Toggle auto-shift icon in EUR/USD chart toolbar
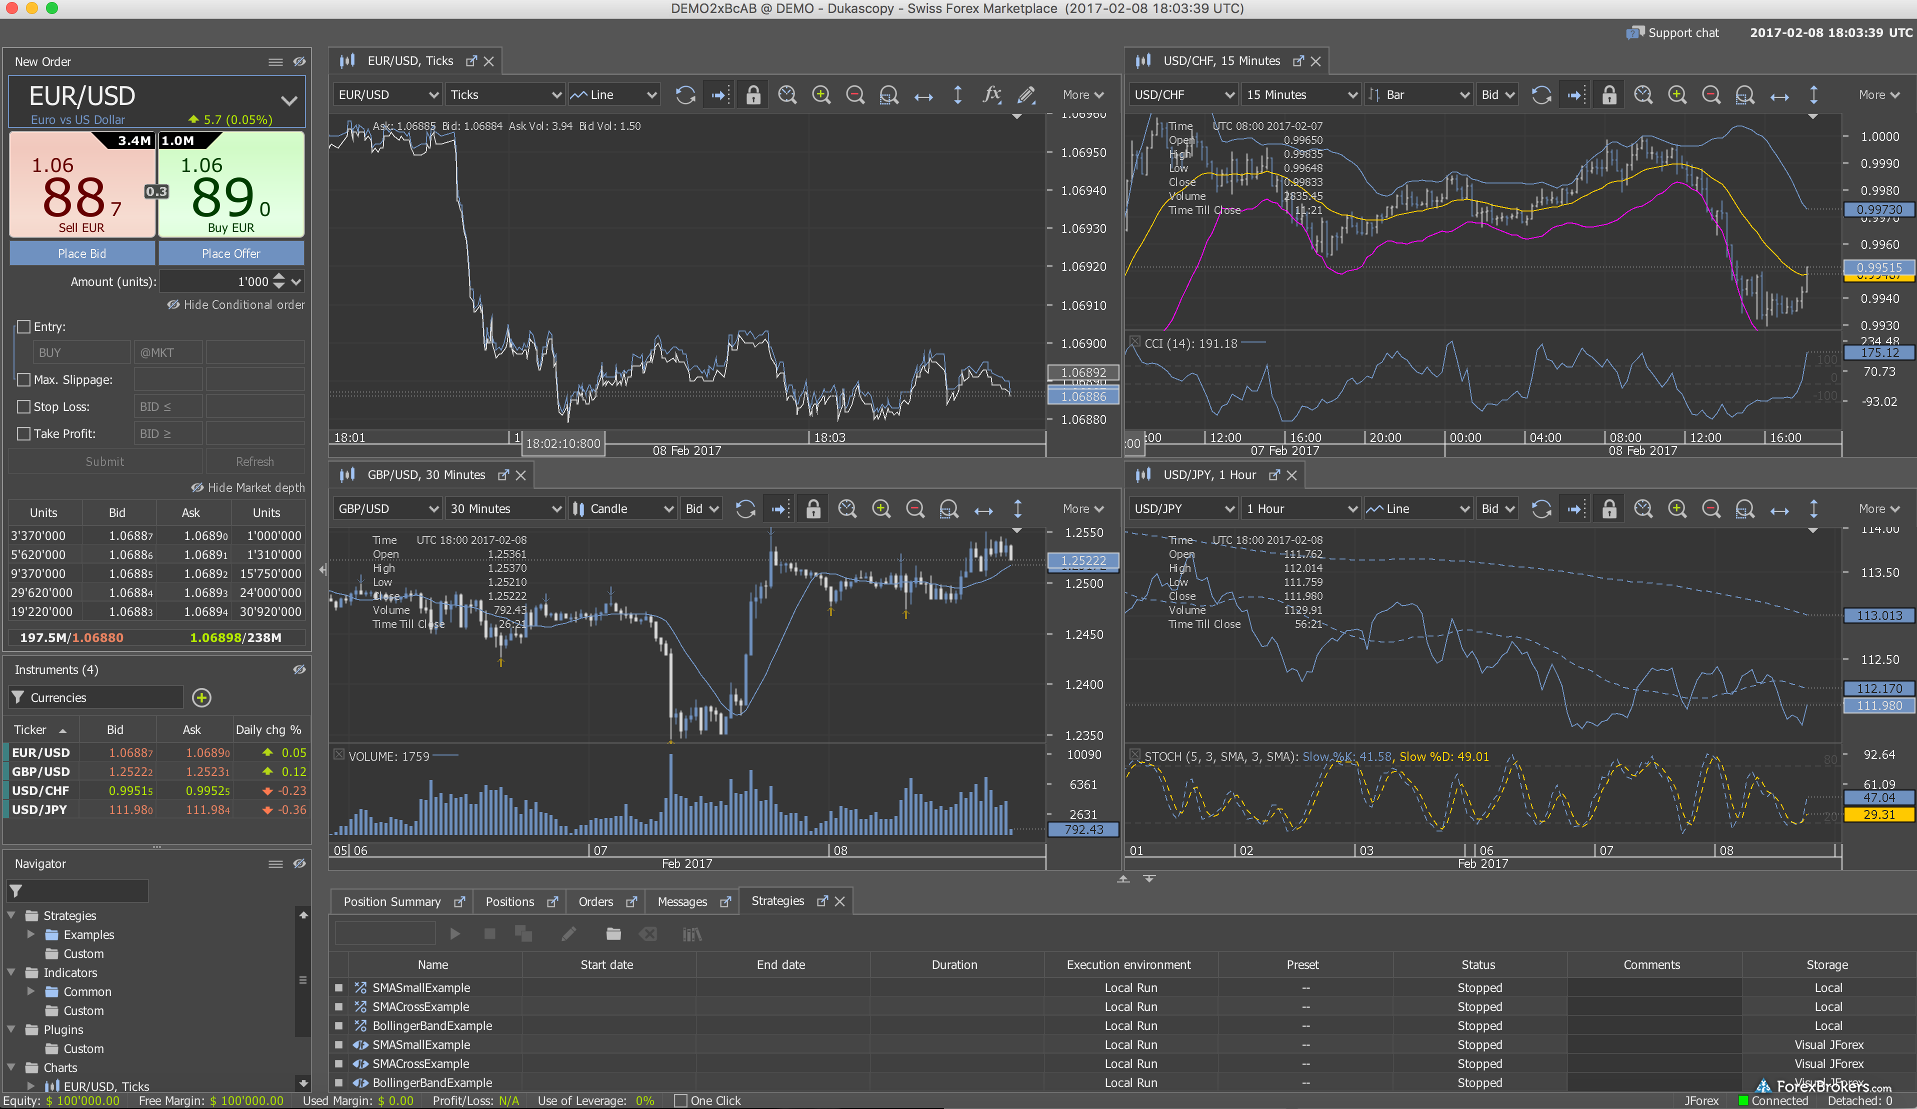Viewport: 1917px width, 1109px height. point(719,95)
